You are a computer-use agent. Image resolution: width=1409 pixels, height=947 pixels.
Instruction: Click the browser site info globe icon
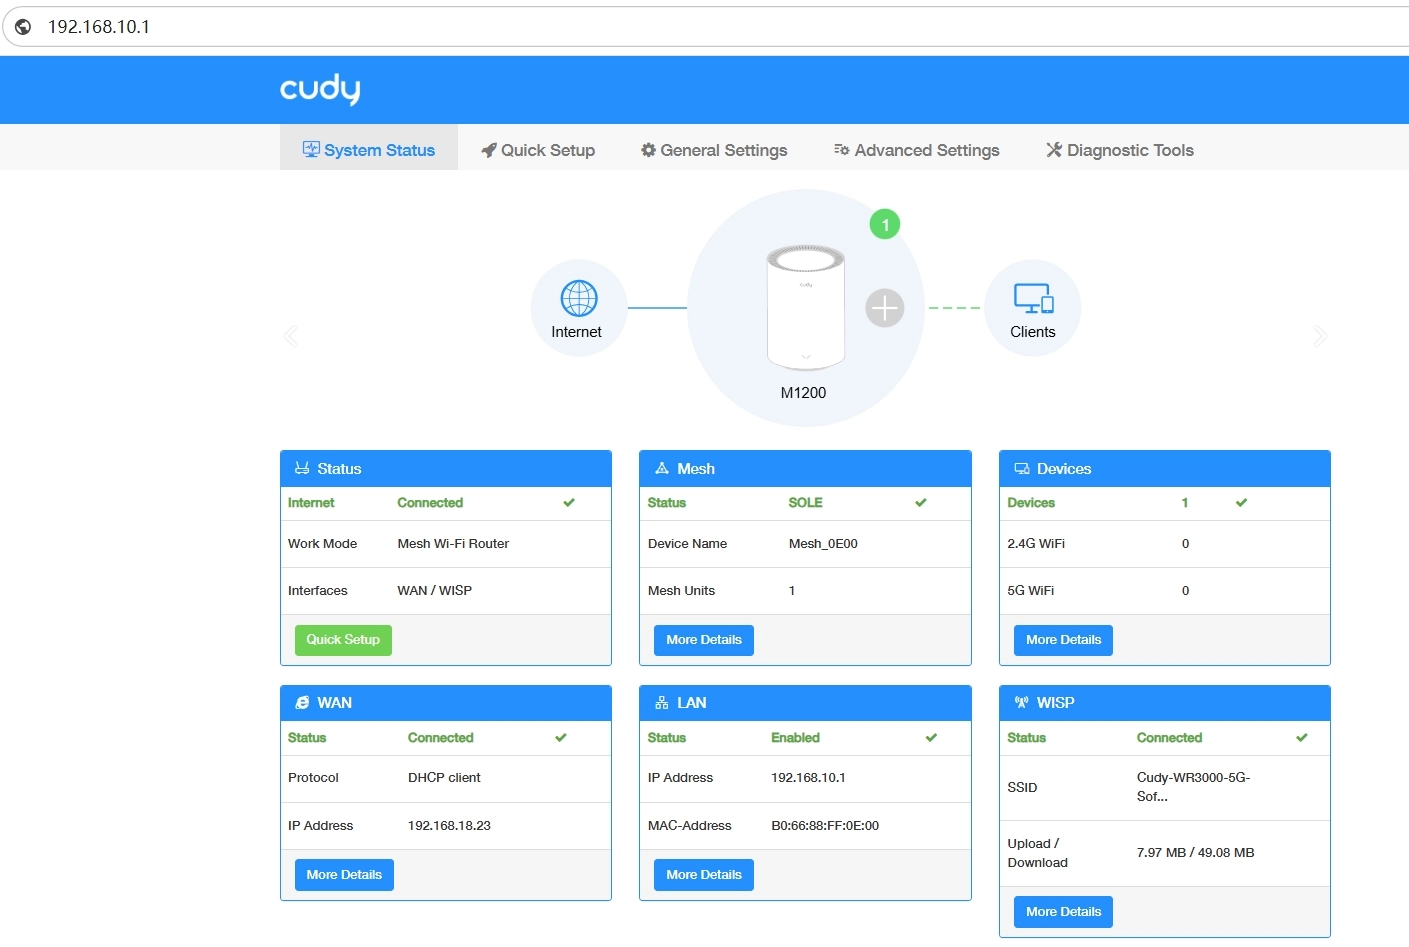click(23, 27)
